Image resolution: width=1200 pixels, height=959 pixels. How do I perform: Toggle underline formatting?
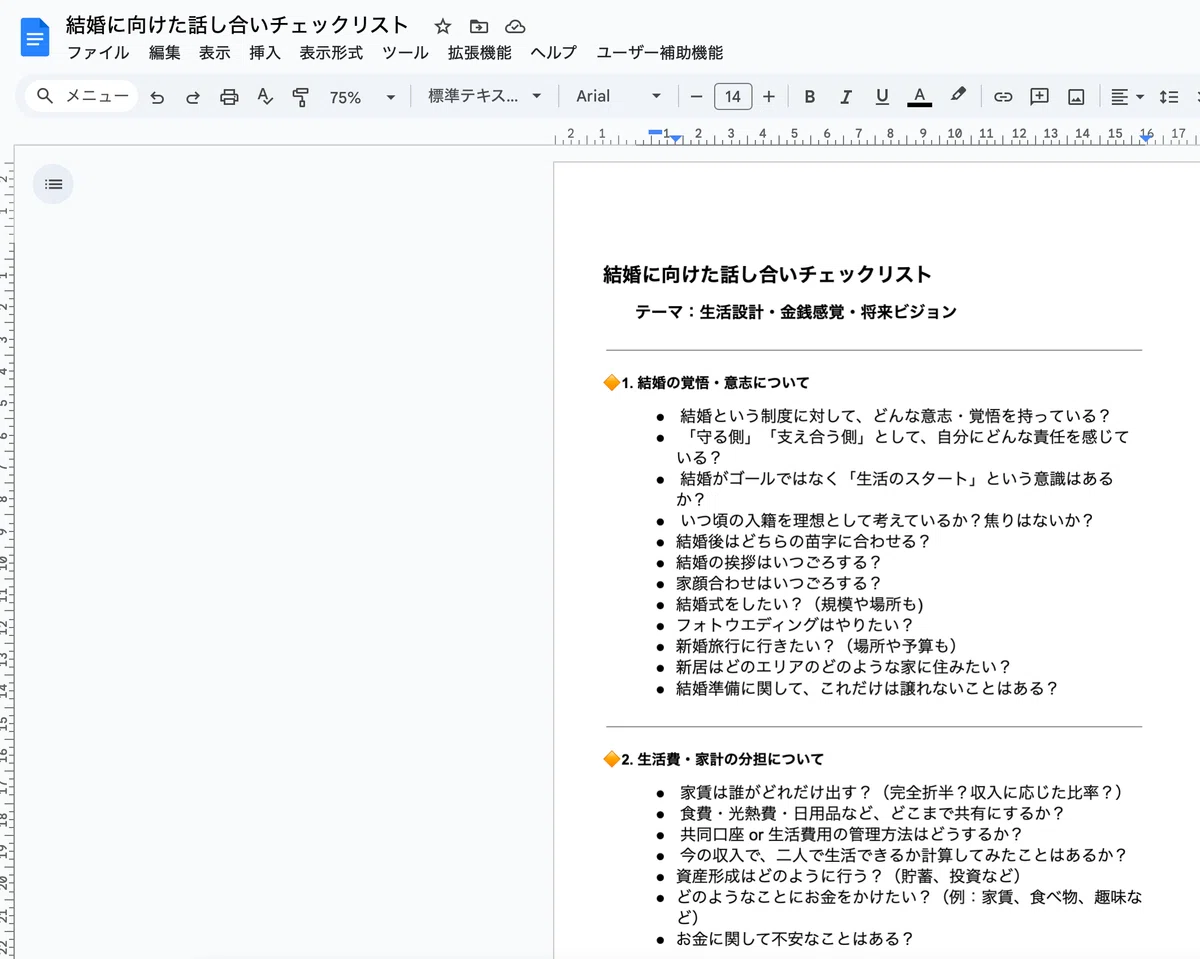882,97
